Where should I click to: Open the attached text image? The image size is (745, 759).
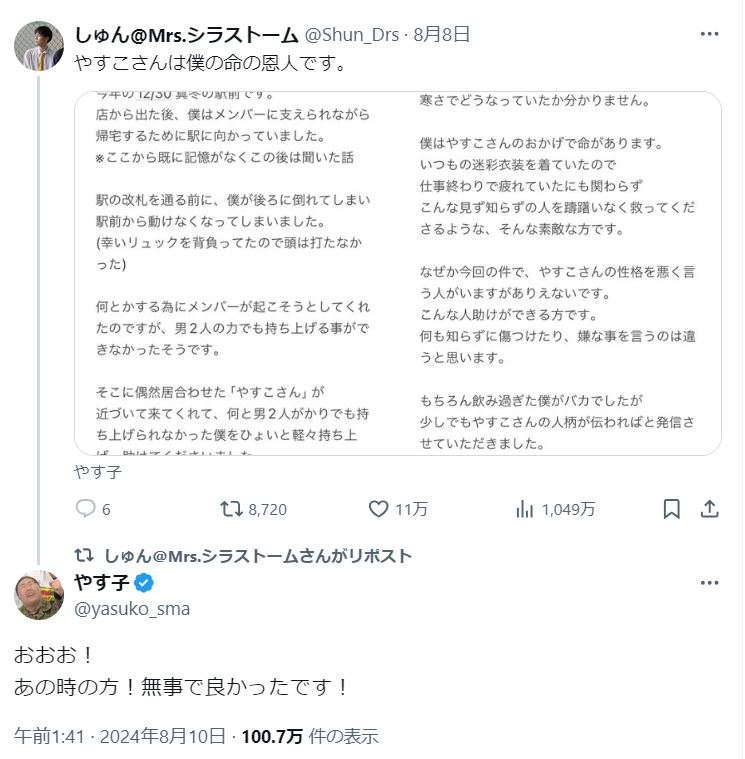tap(398, 273)
